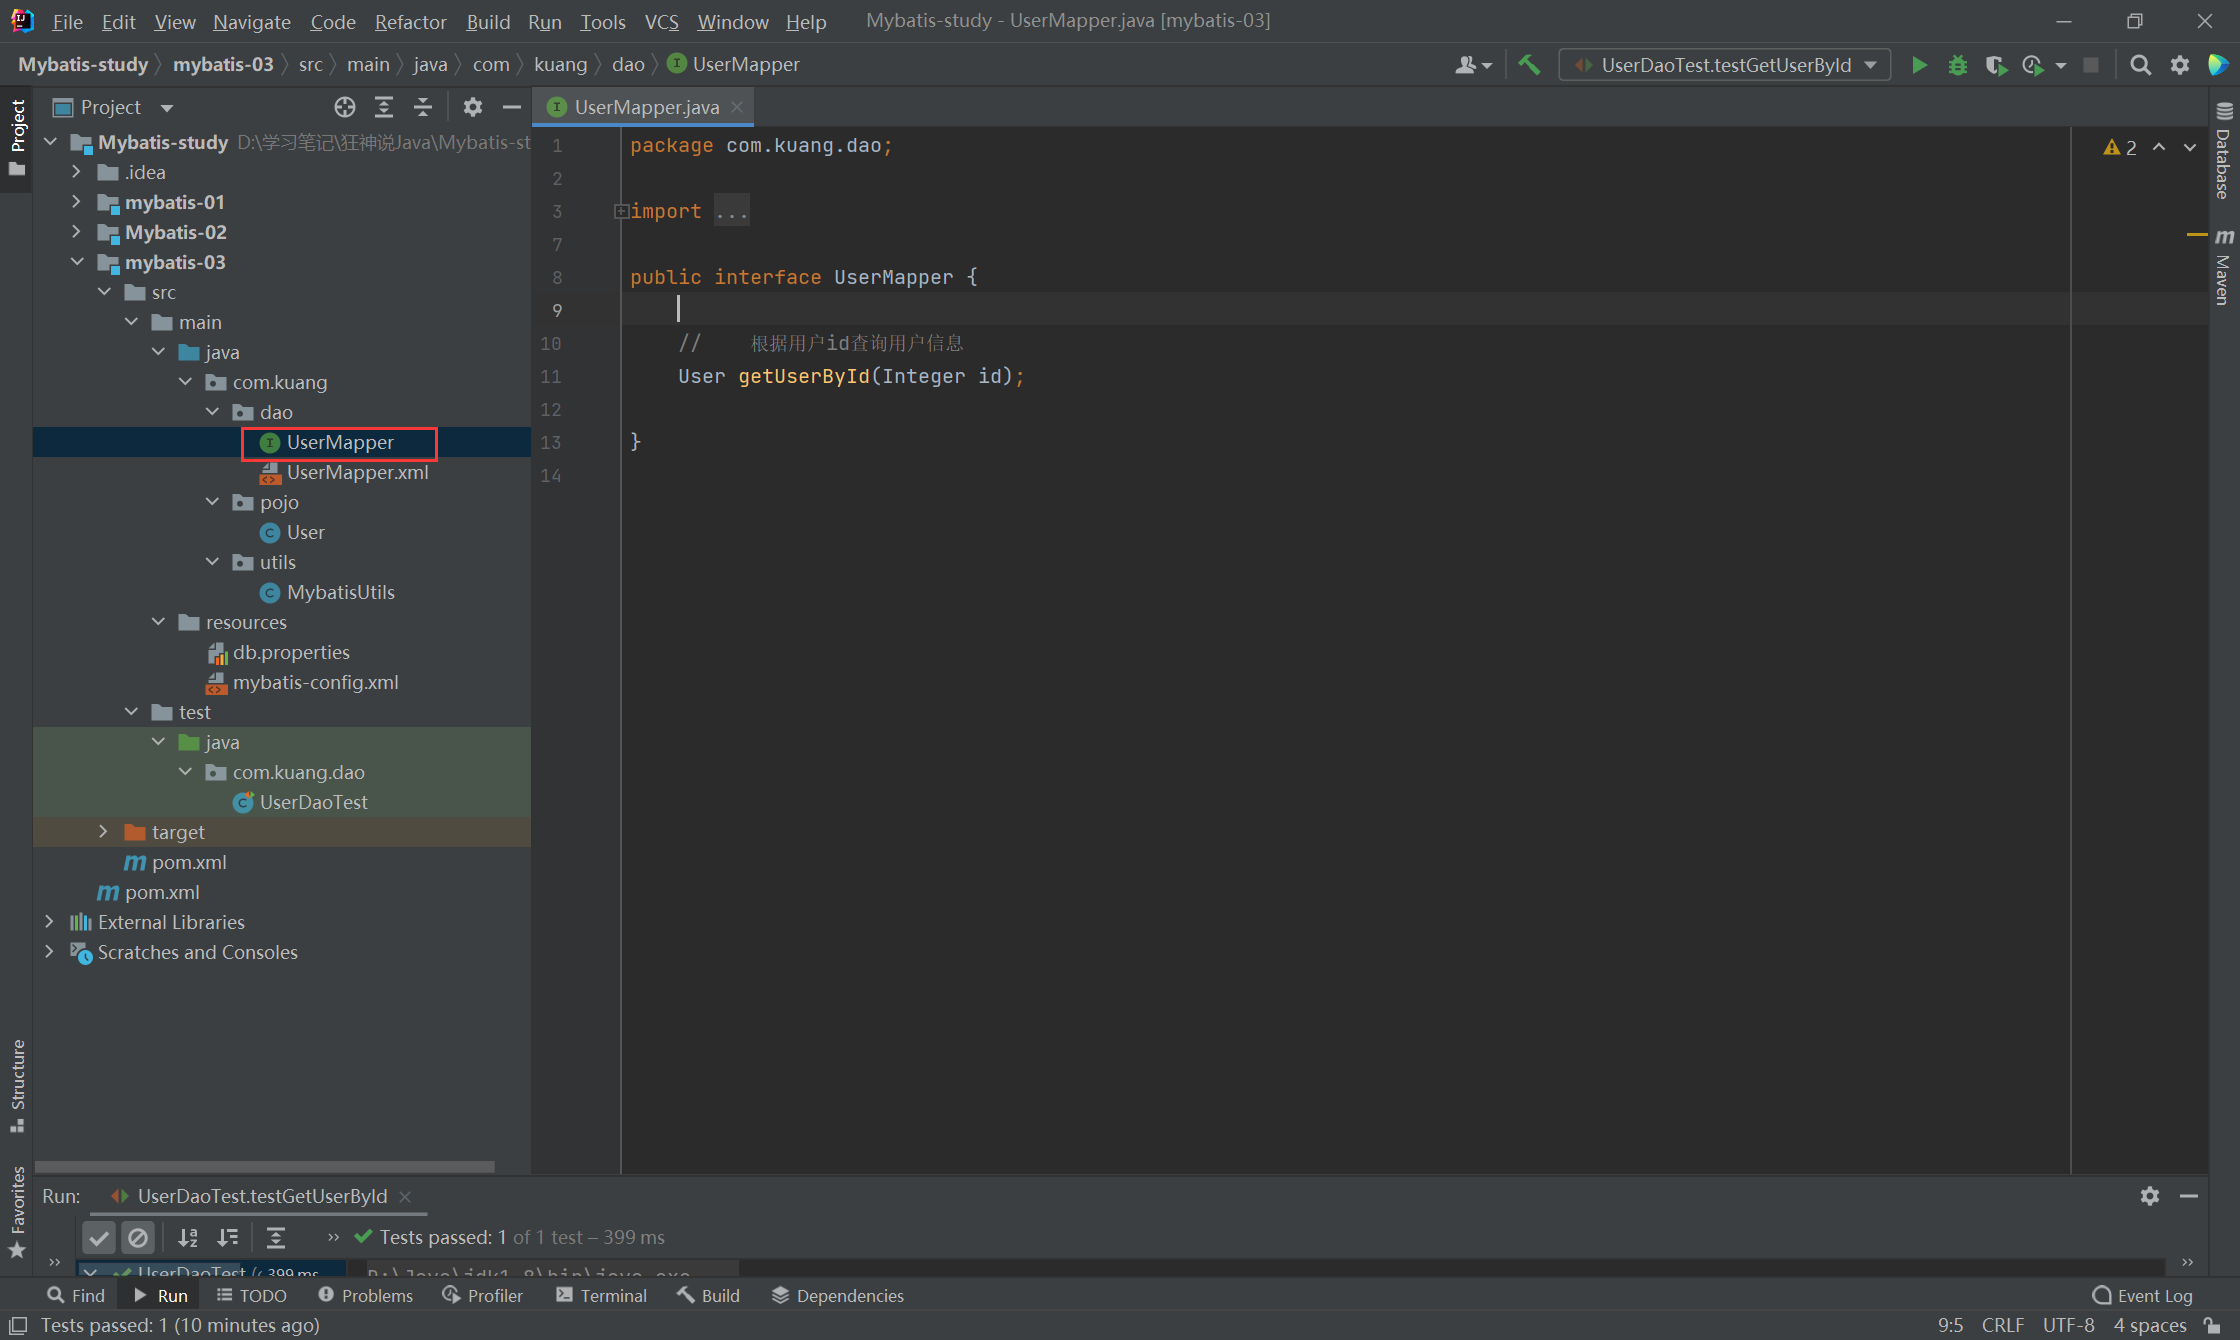The width and height of the screenshot is (2240, 1340).
Task: Open the UserDaoTest.testGetUserById run configuration dropdown
Action: pyautogui.click(x=1726, y=65)
